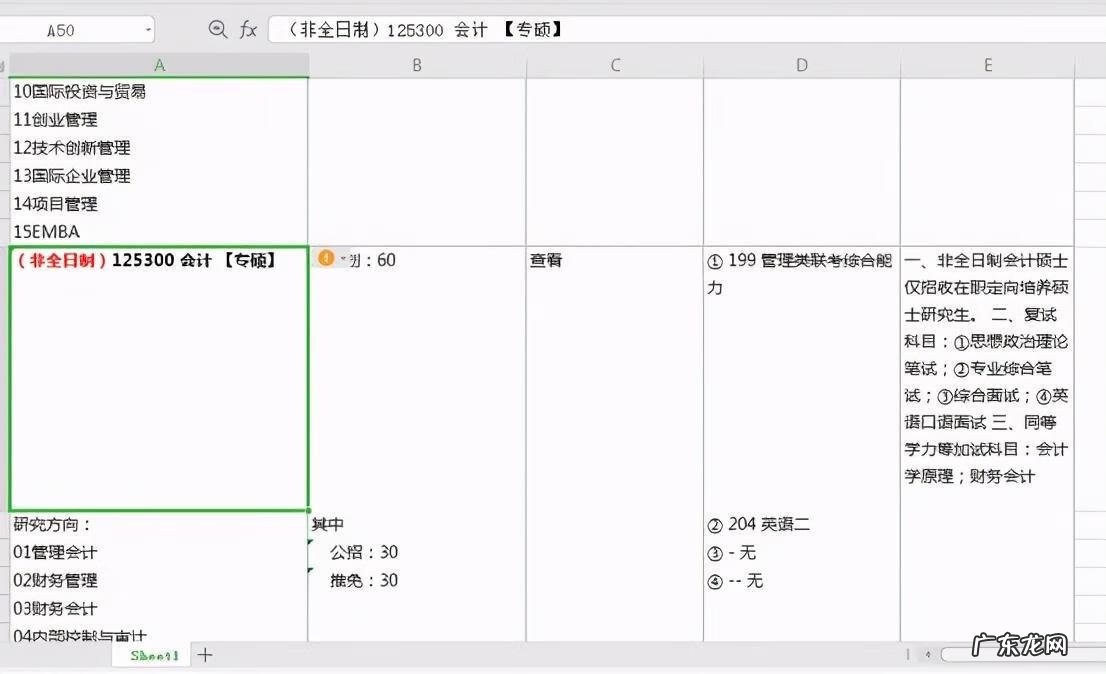Click the formula bar showing 125300 会计
Screen dimensions: 1106x674
pyautogui.click(x=687, y=30)
